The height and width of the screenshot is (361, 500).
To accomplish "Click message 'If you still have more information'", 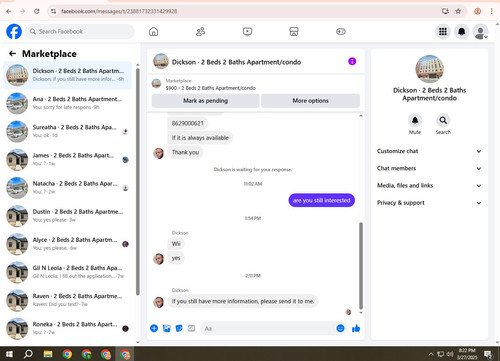I will pos(243,301).
